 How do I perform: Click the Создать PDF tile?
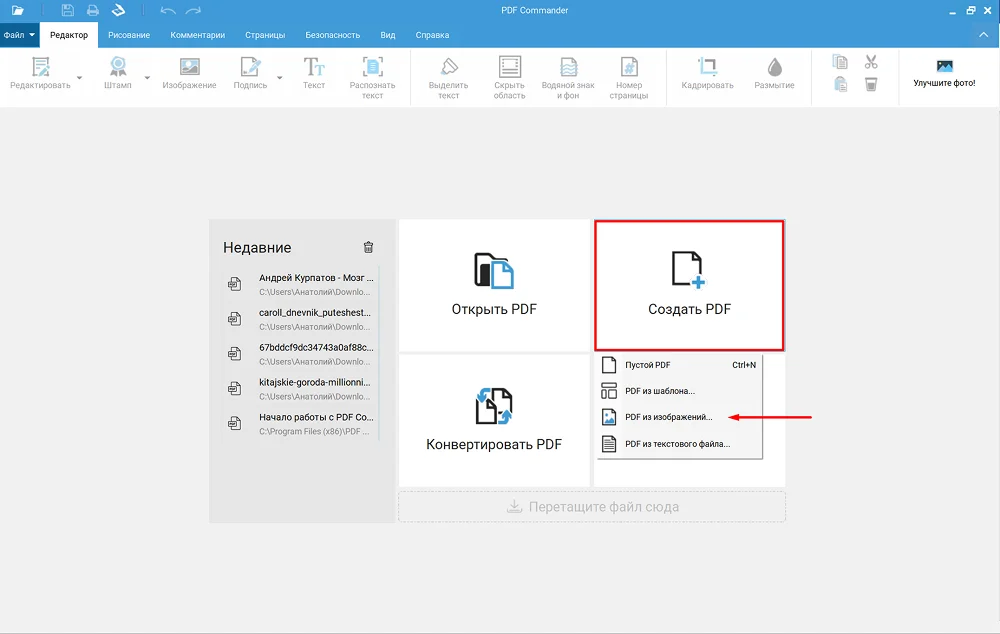(689, 286)
